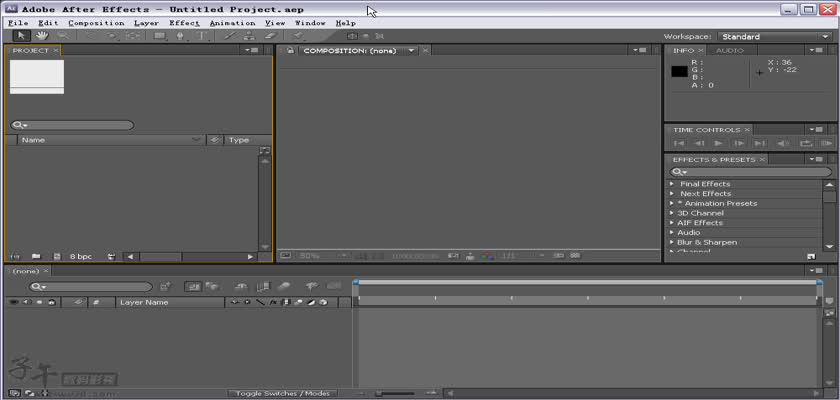Expand the Blur & Sharpen category
Image resolution: width=840 pixels, height=400 pixels.
pyautogui.click(x=672, y=243)
